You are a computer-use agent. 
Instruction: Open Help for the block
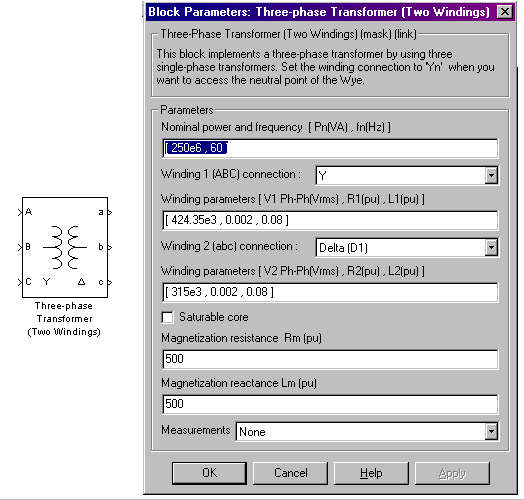pyautogui.click(x=371, y=473)
